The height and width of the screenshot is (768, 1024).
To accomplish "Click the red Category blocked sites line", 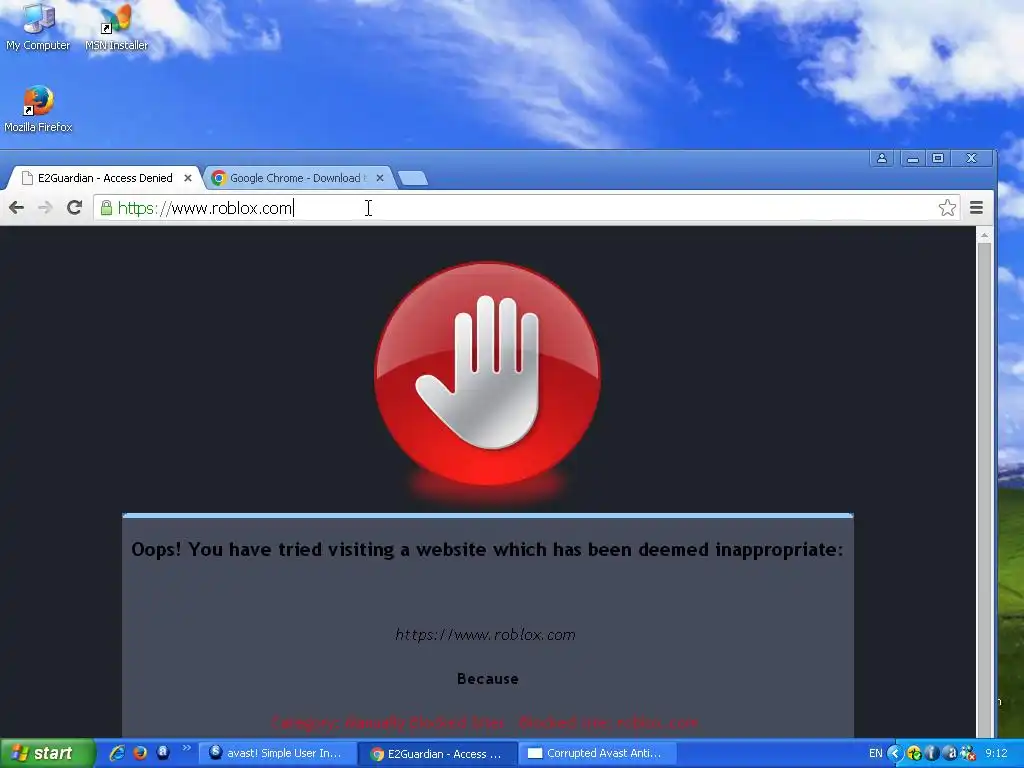I will click(x=485, y=723).
